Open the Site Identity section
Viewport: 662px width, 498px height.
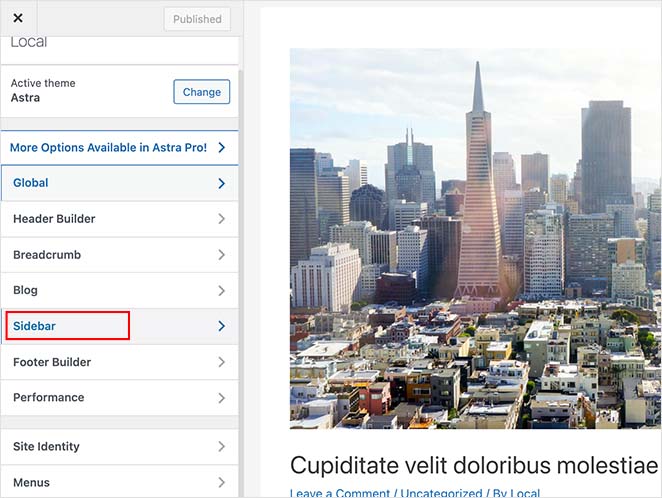pyautogui.click(x=46, y=446)
